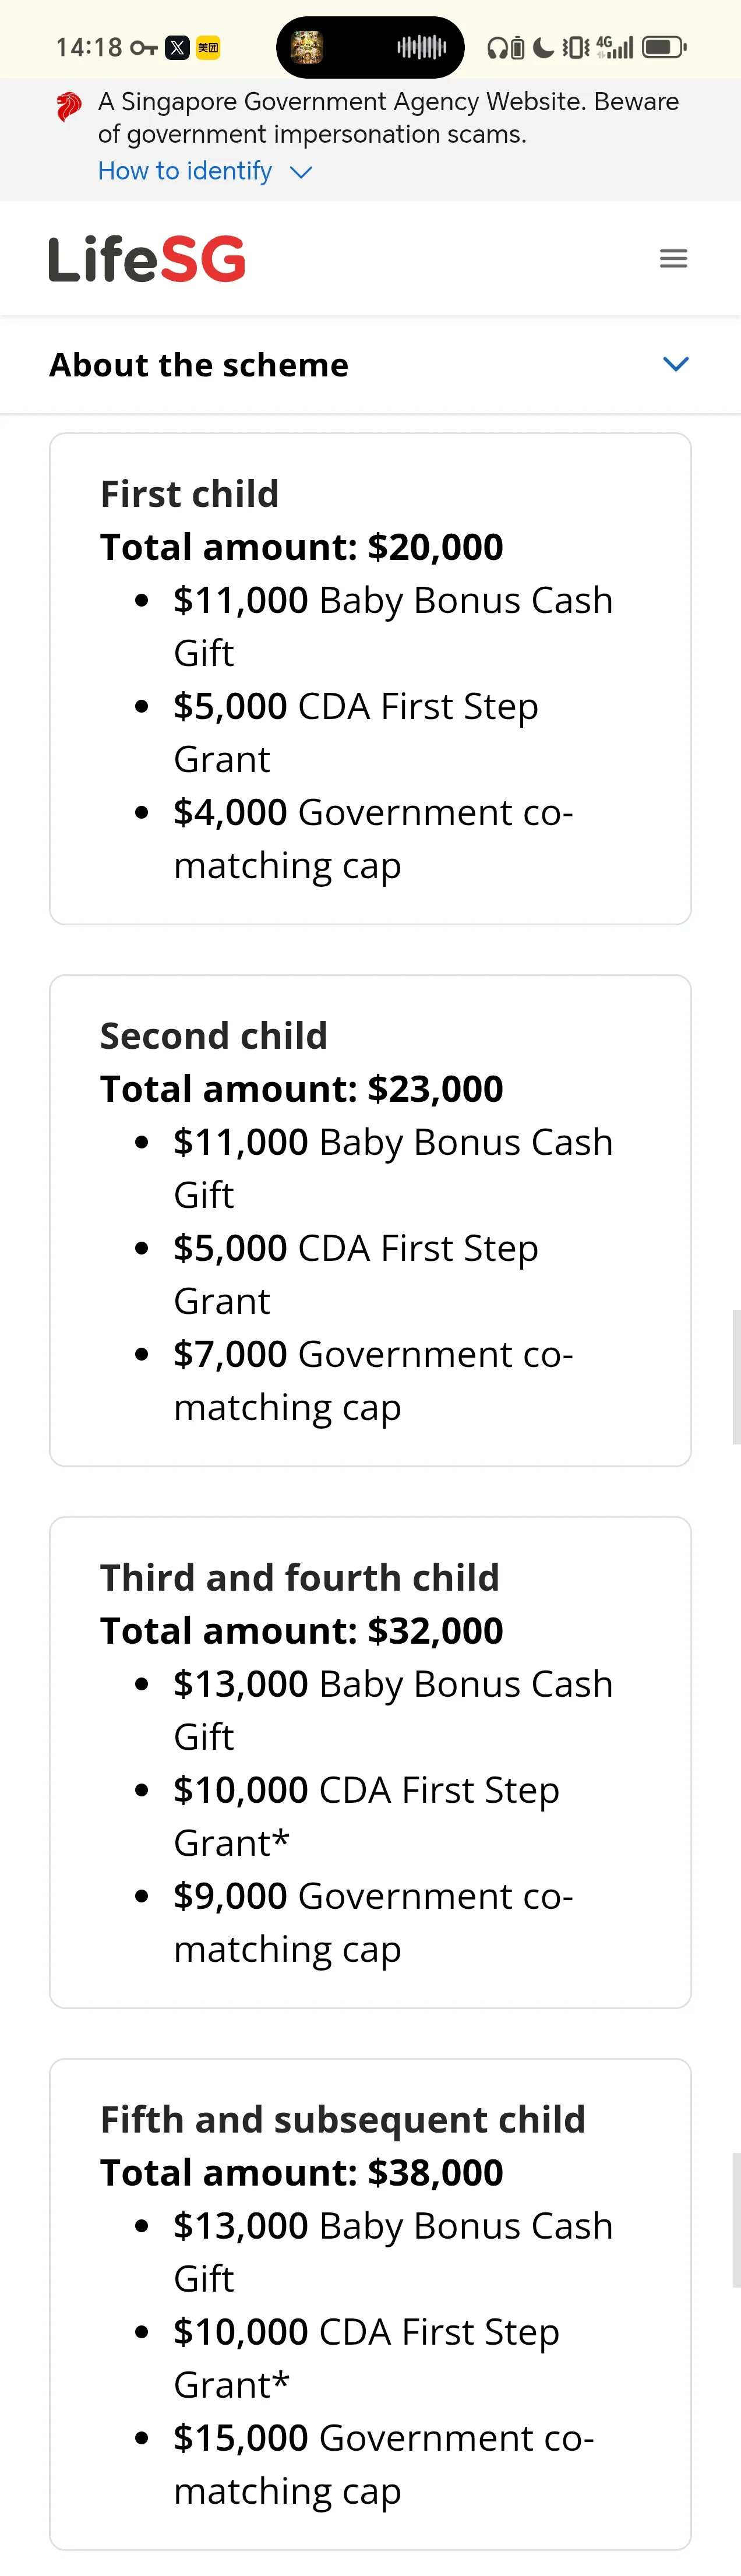The height and width of the screenshot is (2576, 741).
Task: Tap the red Singapore lion crest icon
Action: click(68, 106)
